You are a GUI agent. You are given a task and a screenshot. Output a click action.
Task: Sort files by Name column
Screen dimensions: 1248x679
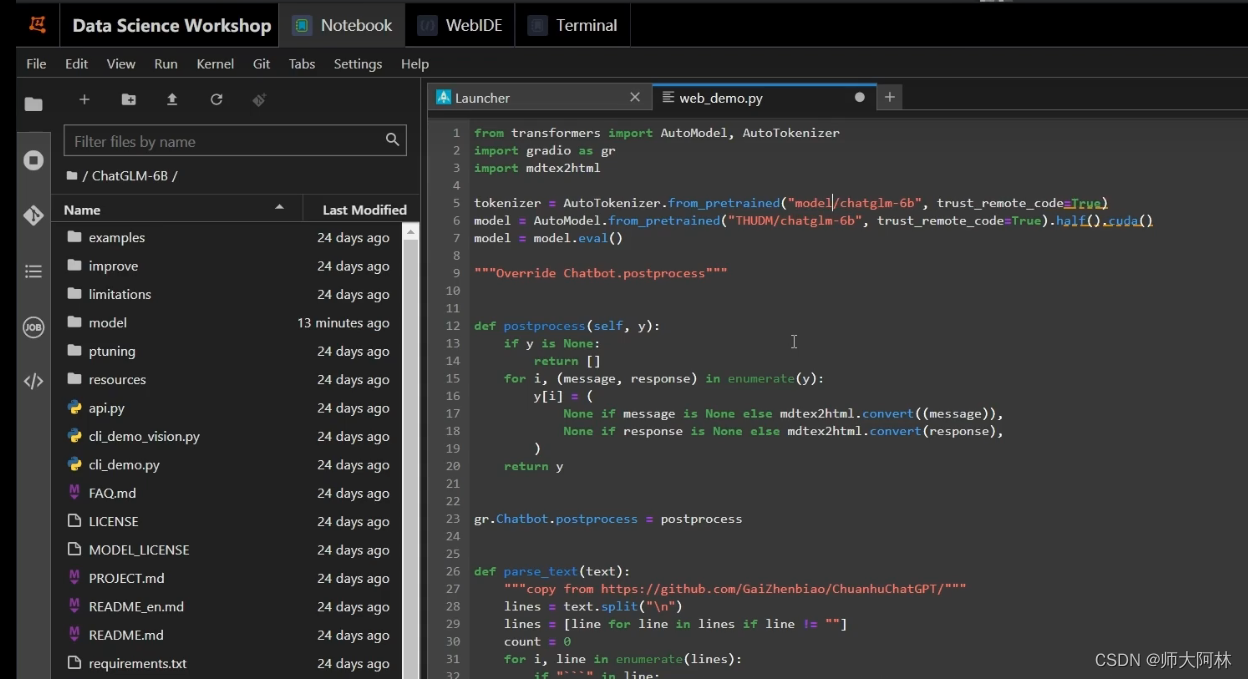pos(82,210)
